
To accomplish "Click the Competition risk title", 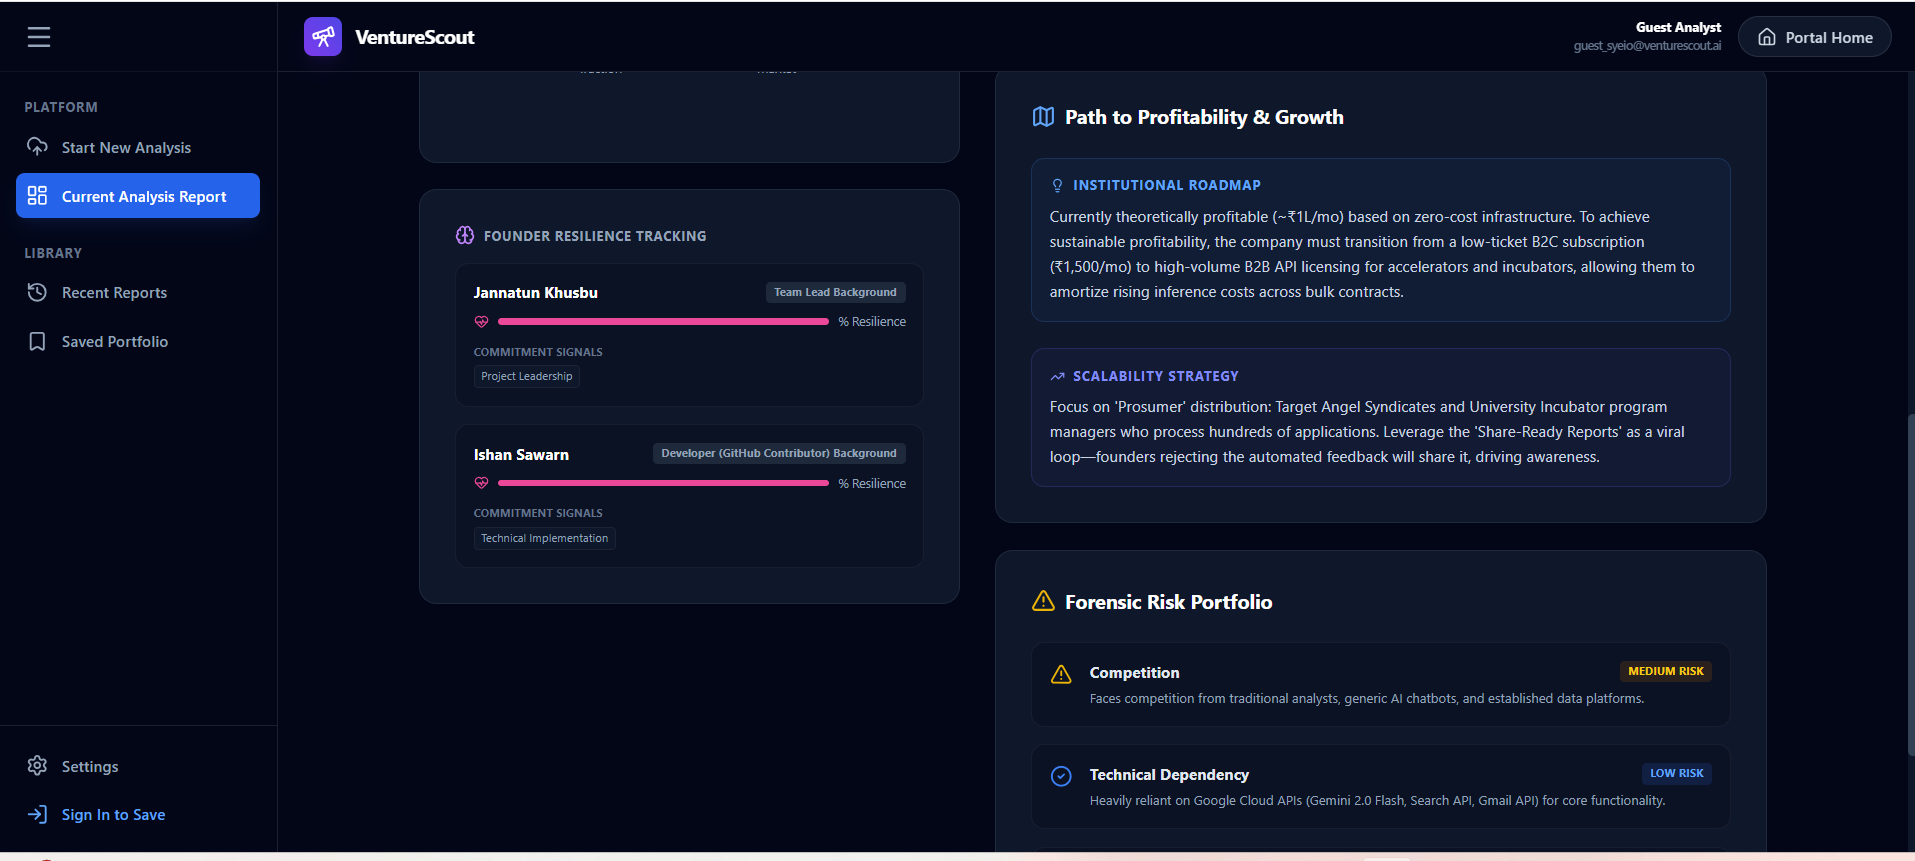I will (1134, 673).
